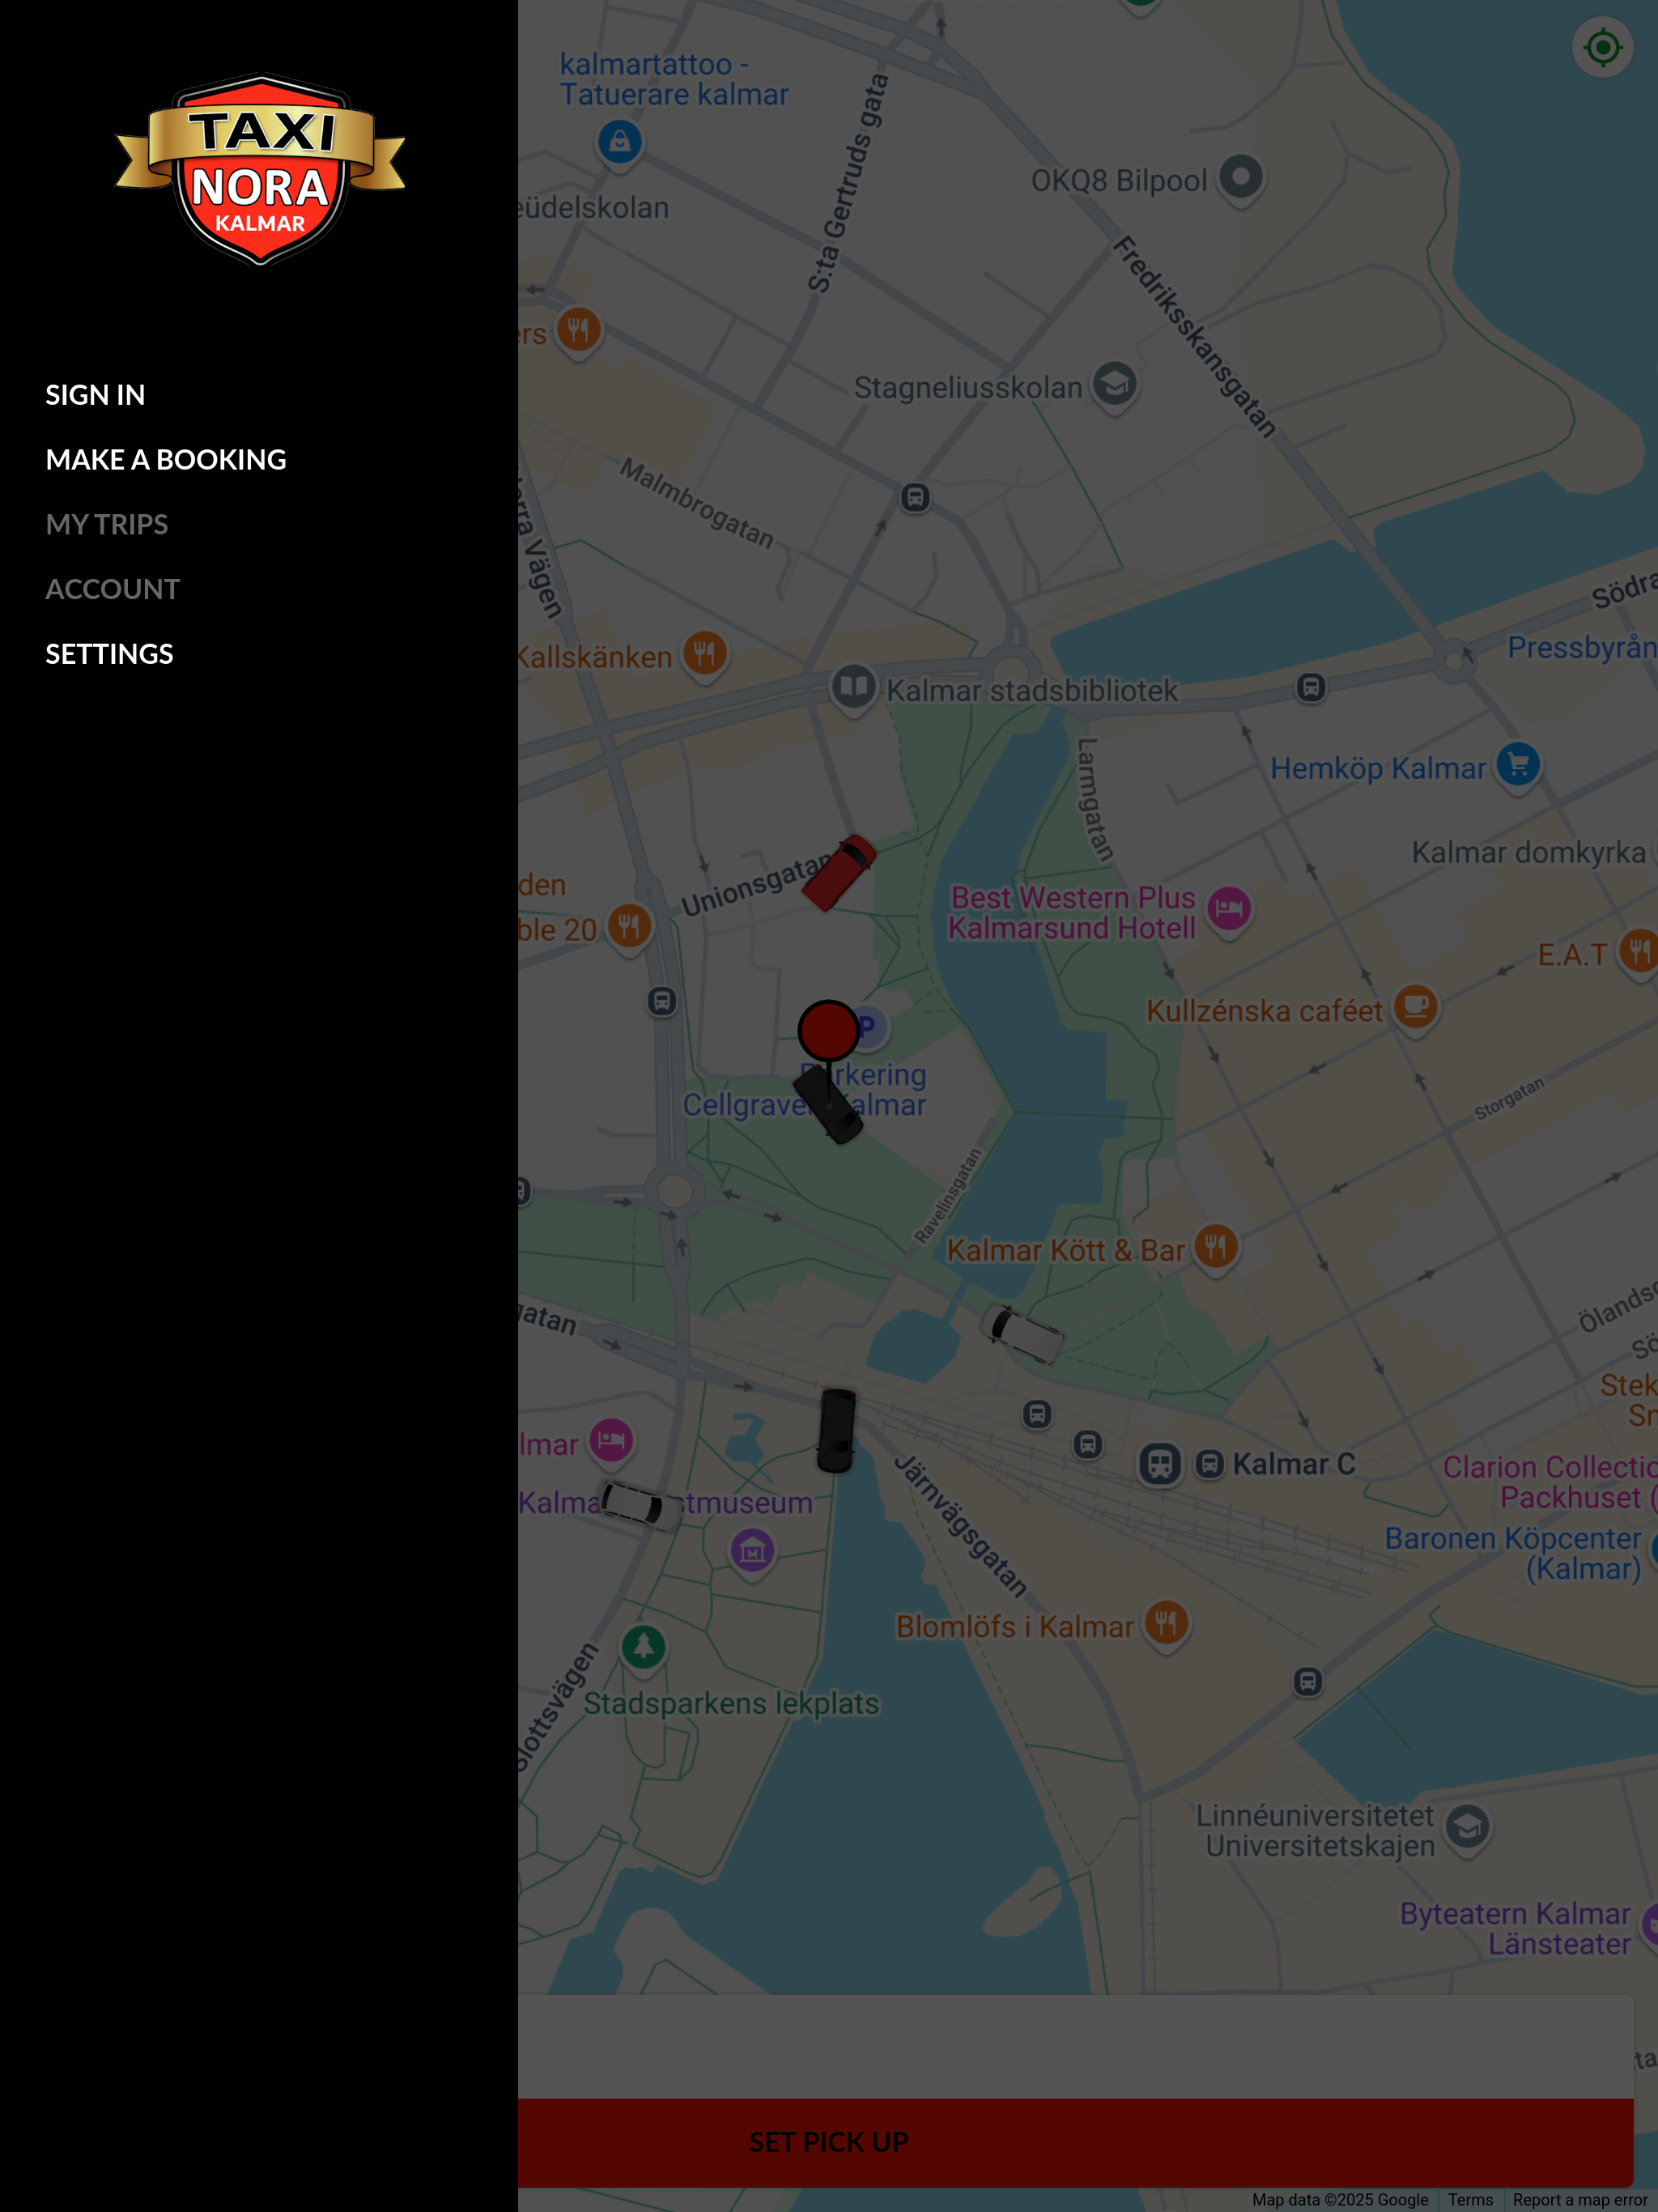Tap the black taxi on Järnvägsgatan
Viewport: 1658px width, 2212px height.
pos(836,1430)
